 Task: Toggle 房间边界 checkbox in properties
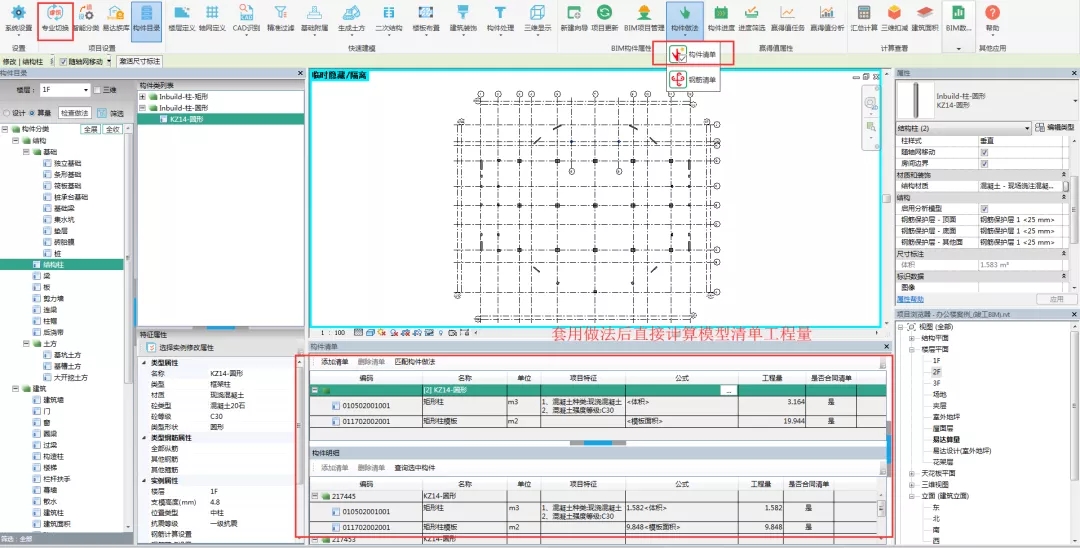(984, 164)
